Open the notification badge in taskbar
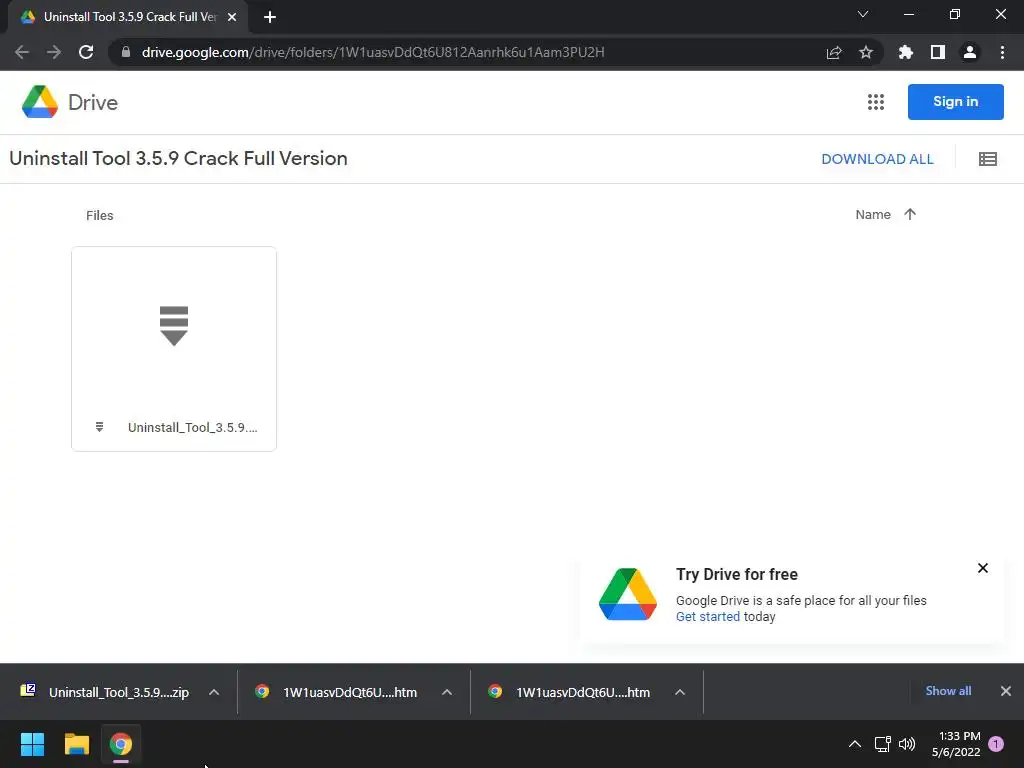The image size is (1024, 768). coord(996,744)
